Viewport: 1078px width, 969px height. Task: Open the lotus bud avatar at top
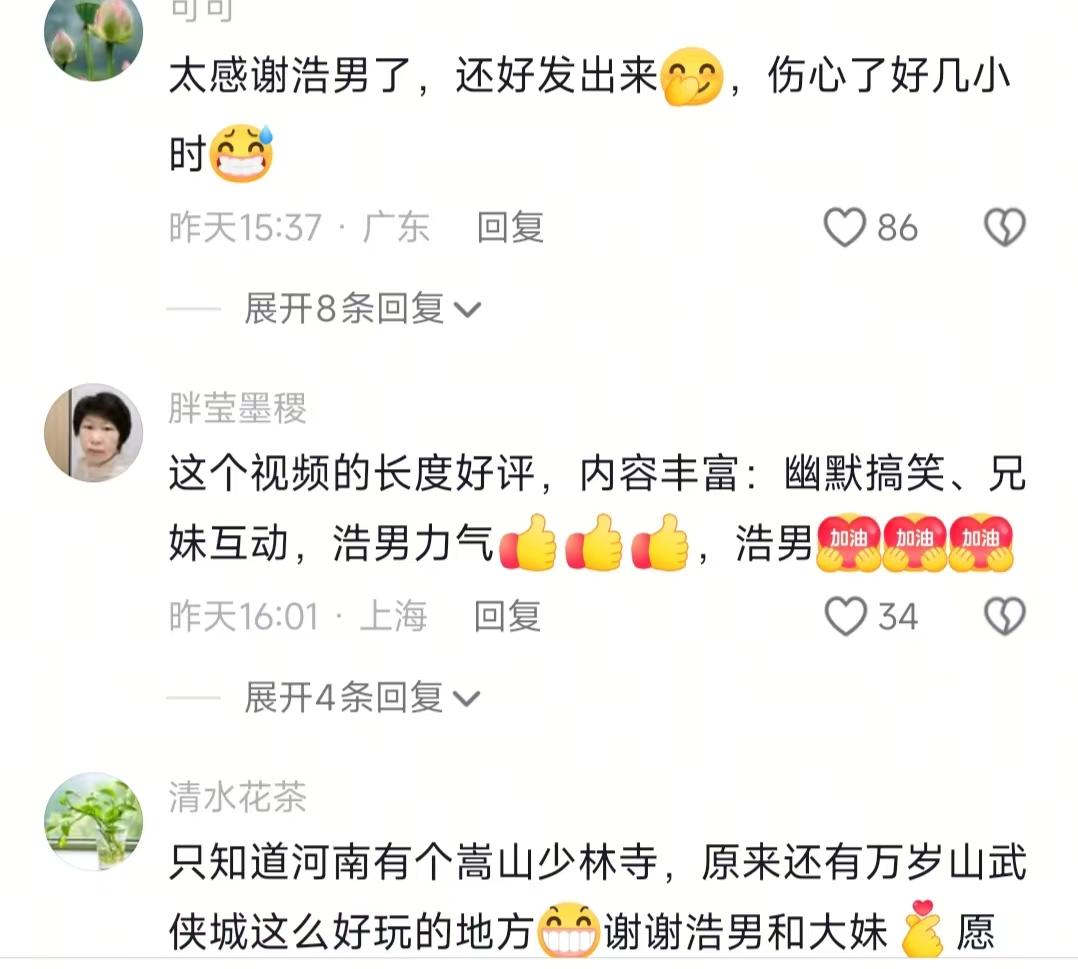click(x=94, y=34)
